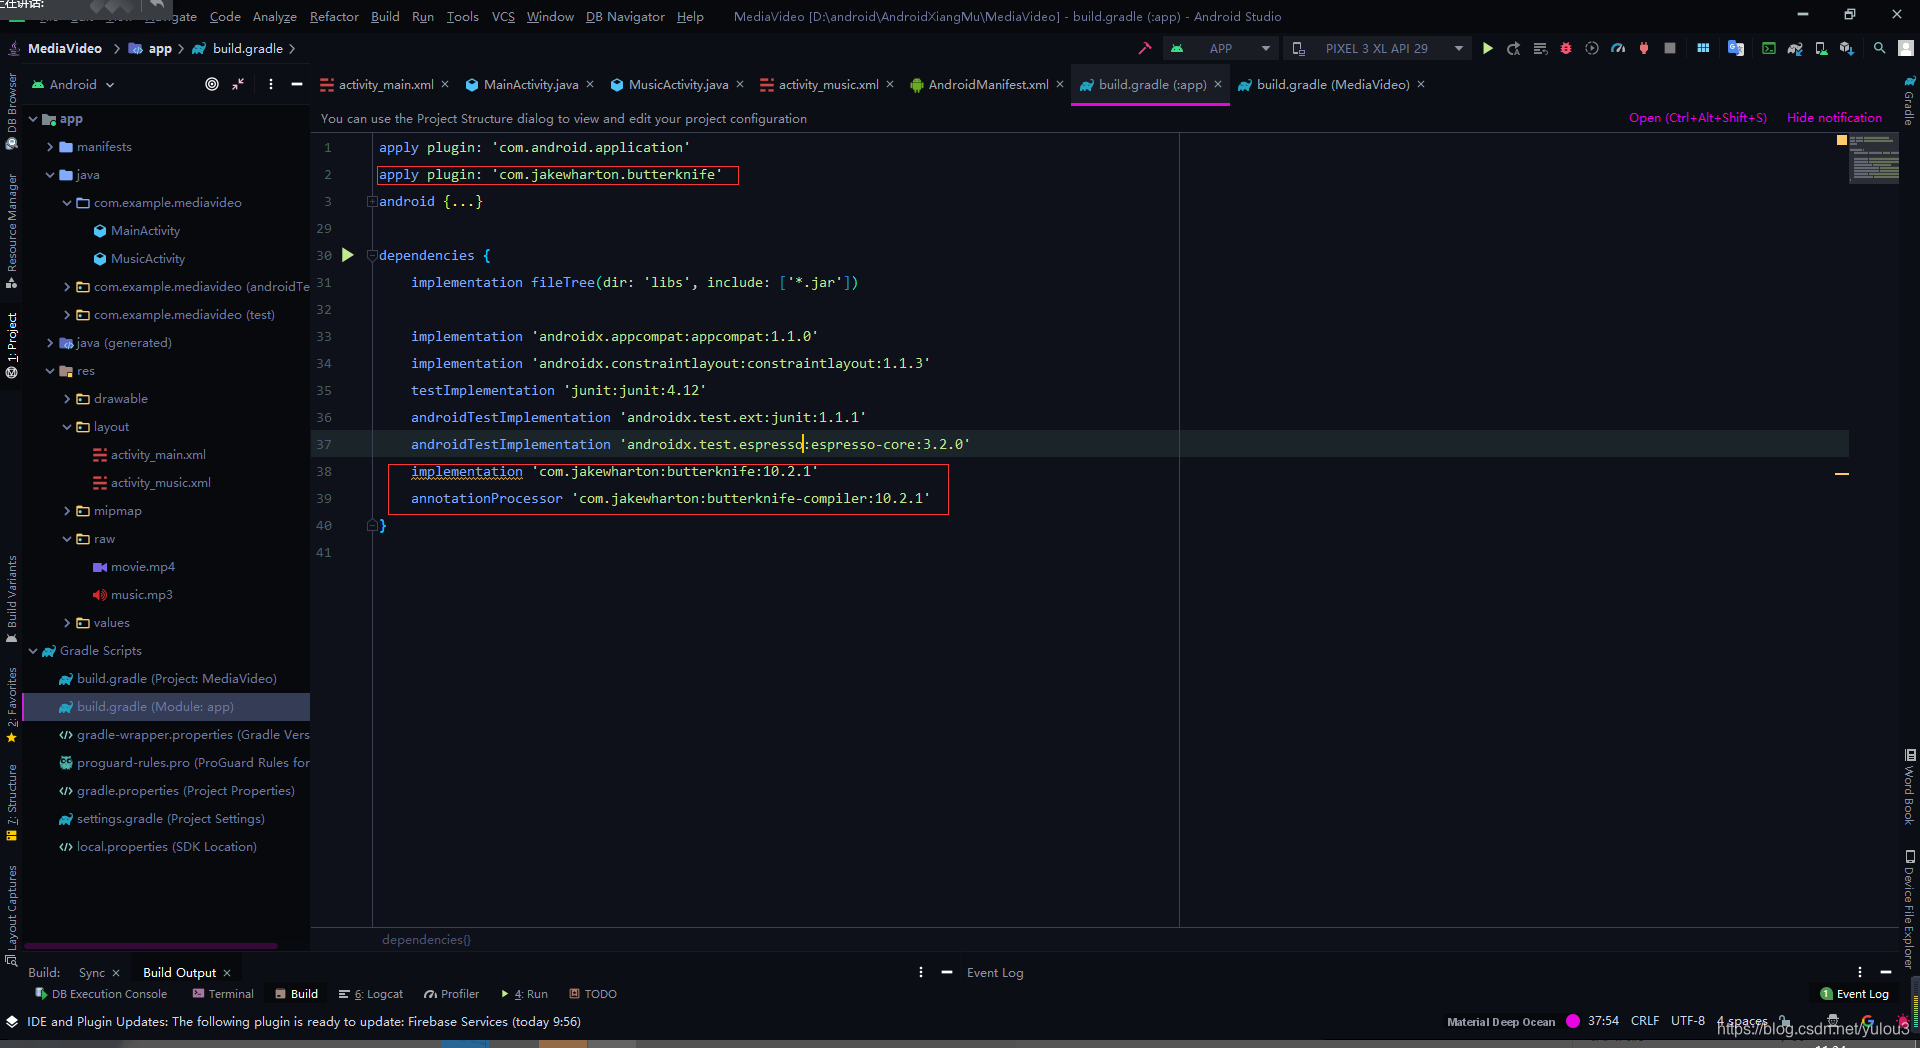Open the Build menu

pos(385,16)
